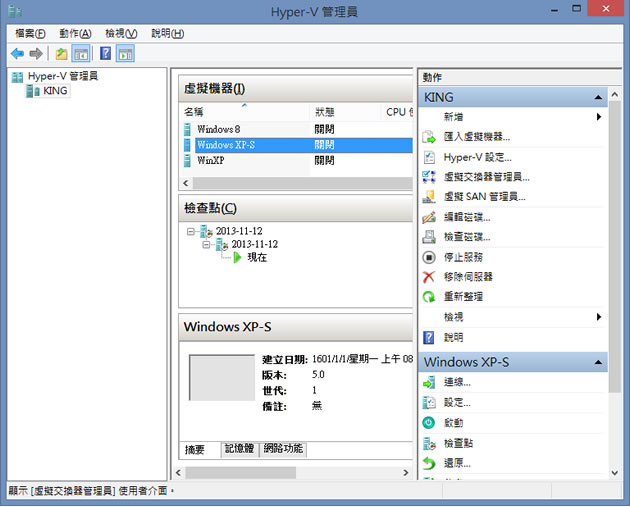The height and width of the screenshot is (507, 630).
Task: Open 虛擬交換器管理員 icon
Action: 429,177
